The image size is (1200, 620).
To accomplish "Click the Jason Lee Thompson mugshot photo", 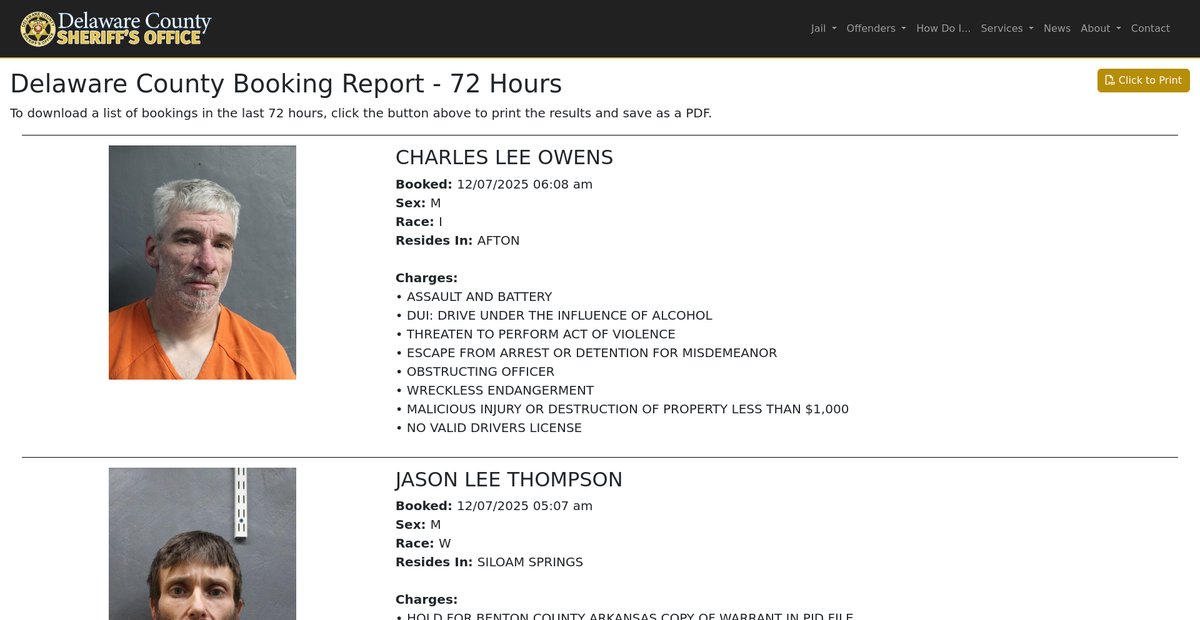I will point(202,544).
